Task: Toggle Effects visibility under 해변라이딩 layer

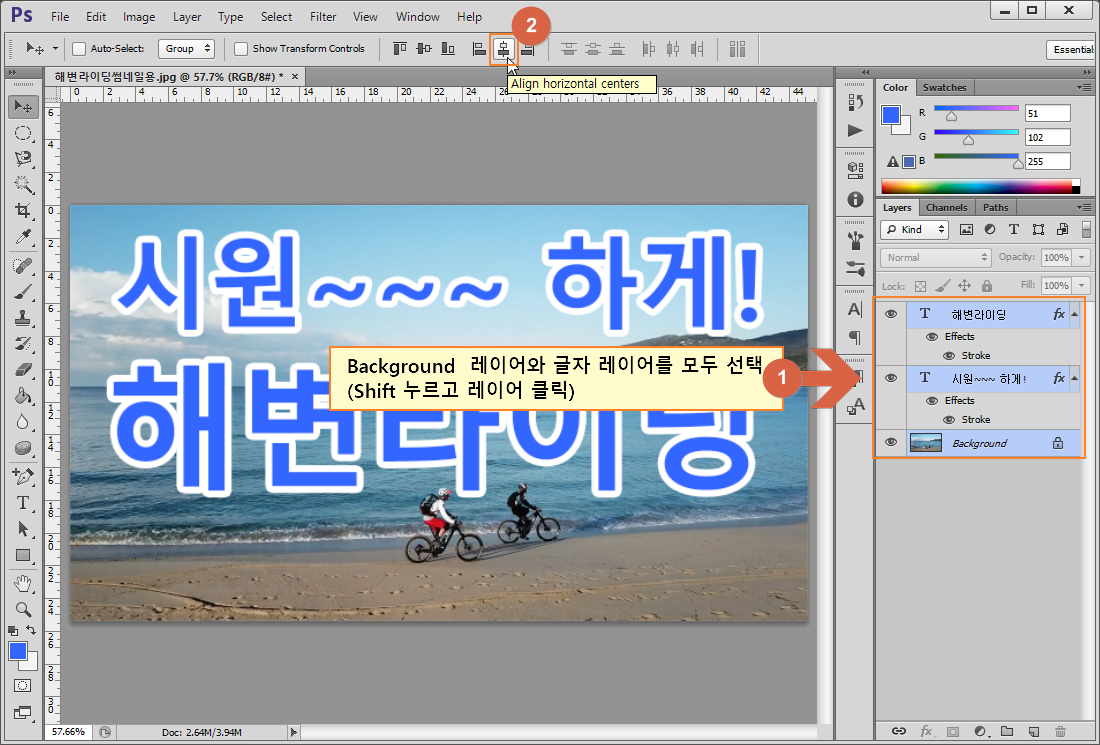Action: [932, 337]
